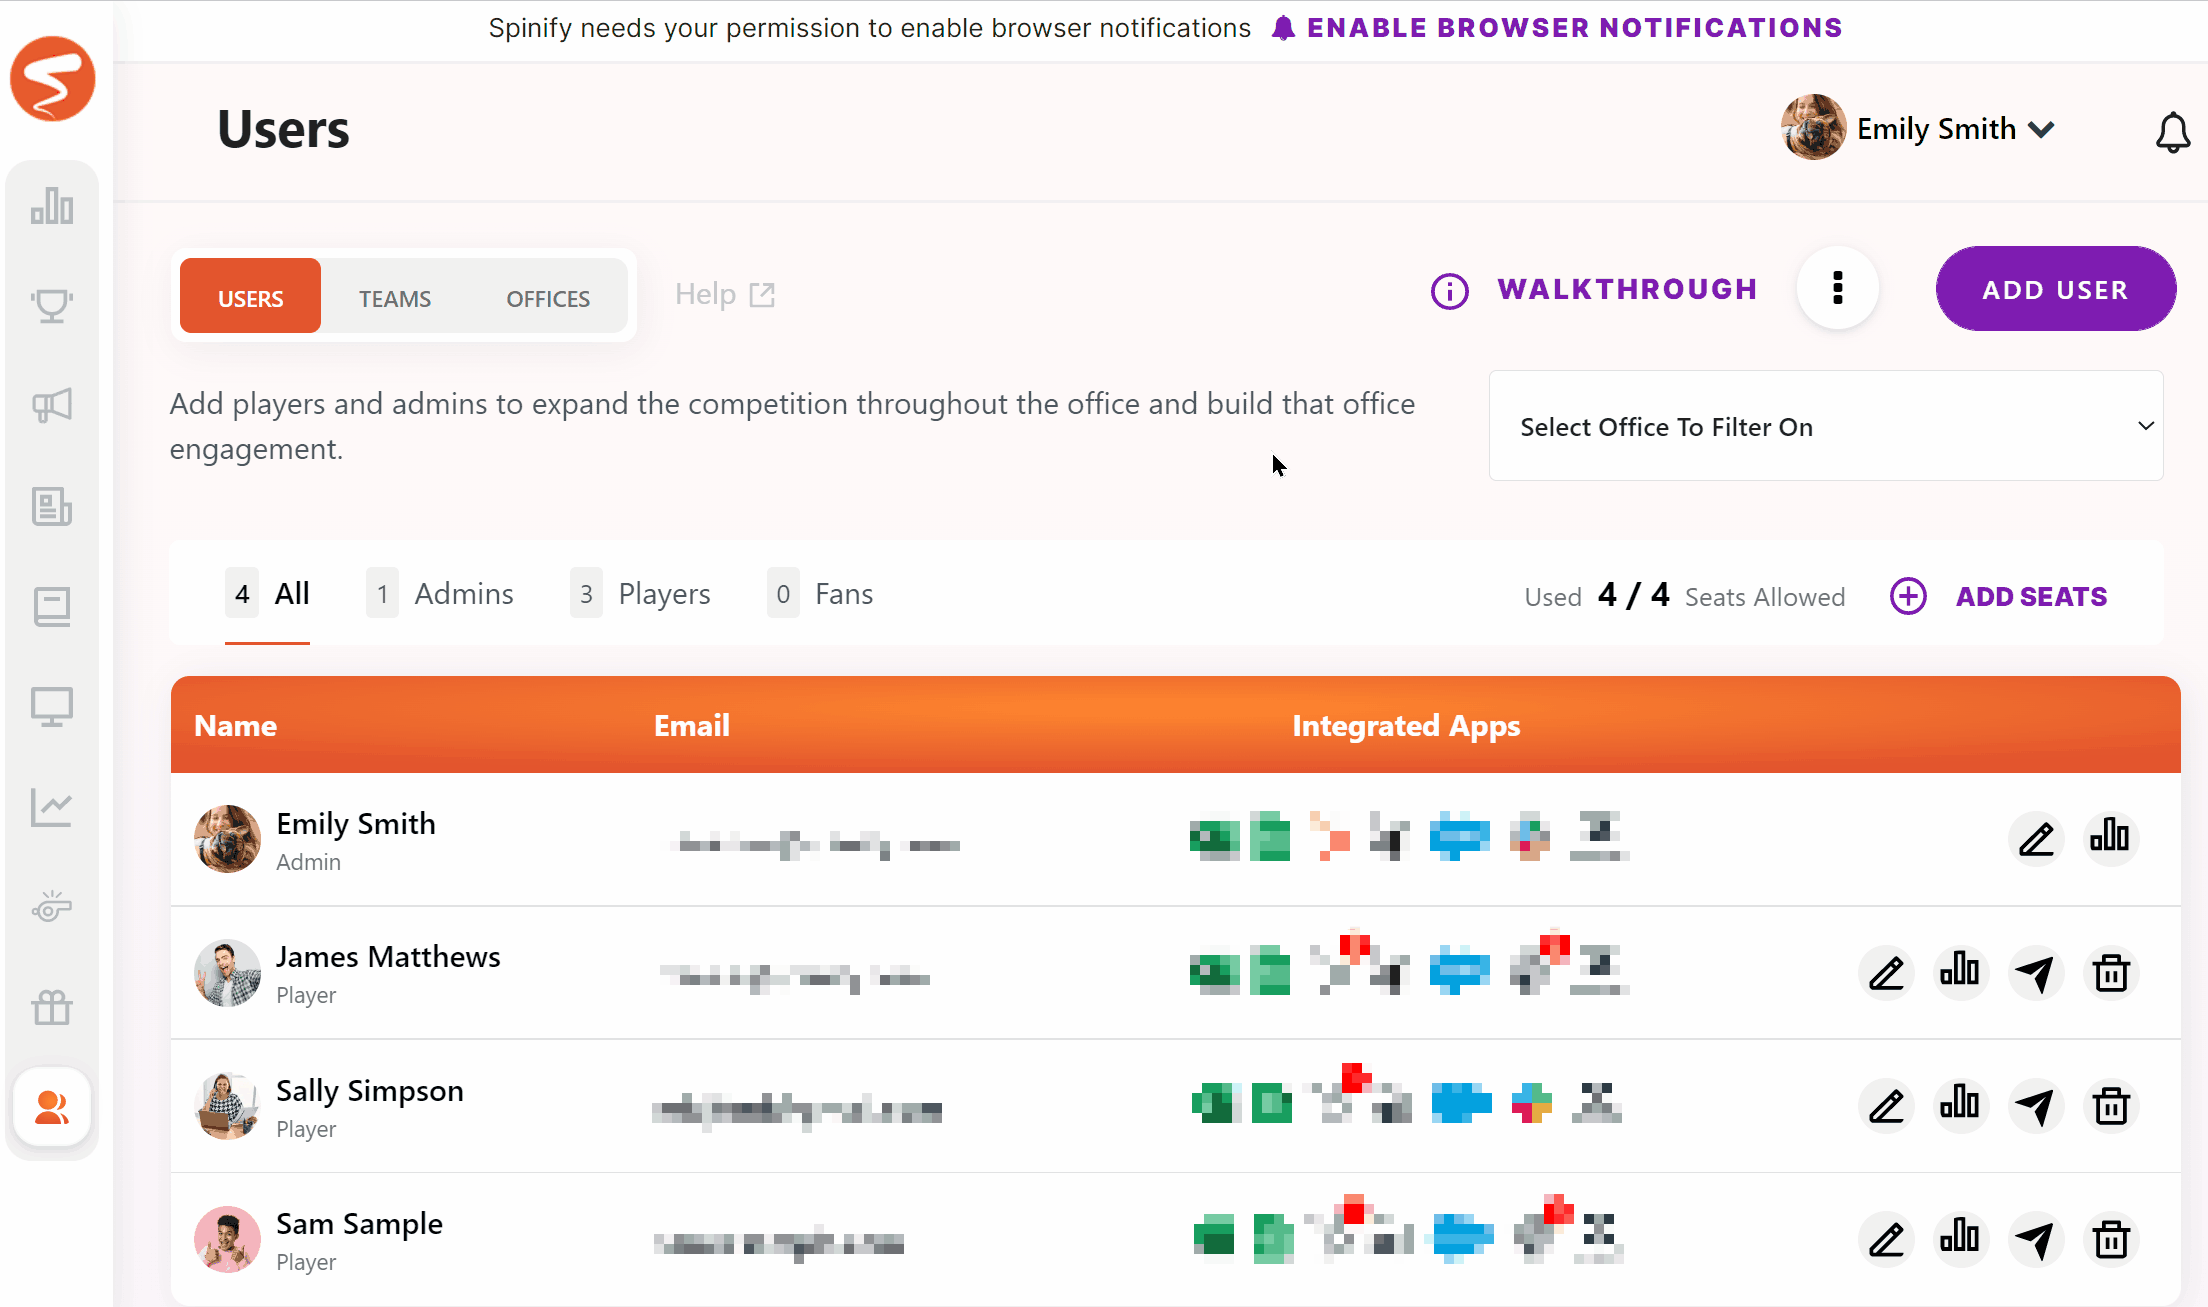The width and height of the screenshot is (2208, 1307).
Task: Click the edit pencil icon for James Matthews
Action: 1884,972
